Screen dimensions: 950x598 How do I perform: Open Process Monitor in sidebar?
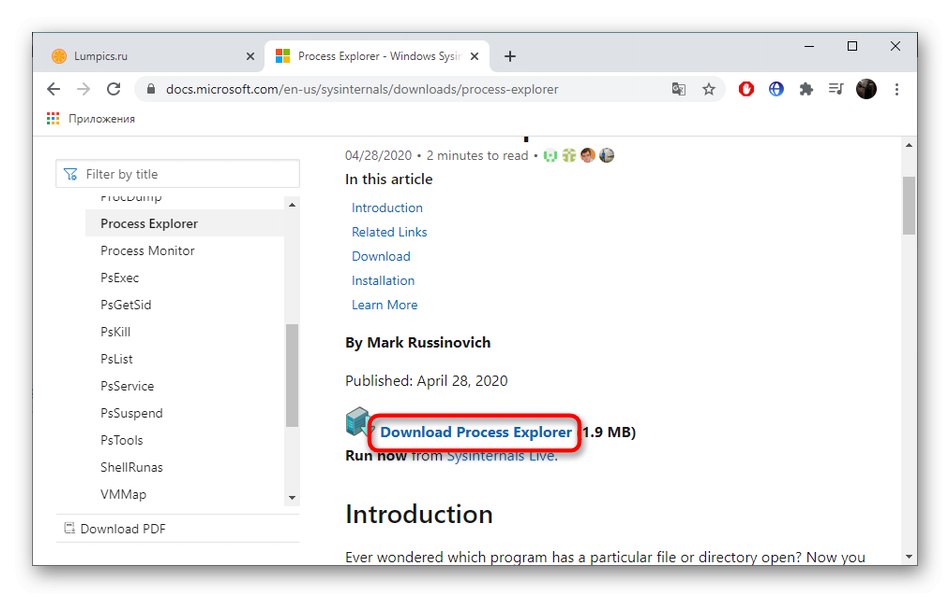coord(147,251)
